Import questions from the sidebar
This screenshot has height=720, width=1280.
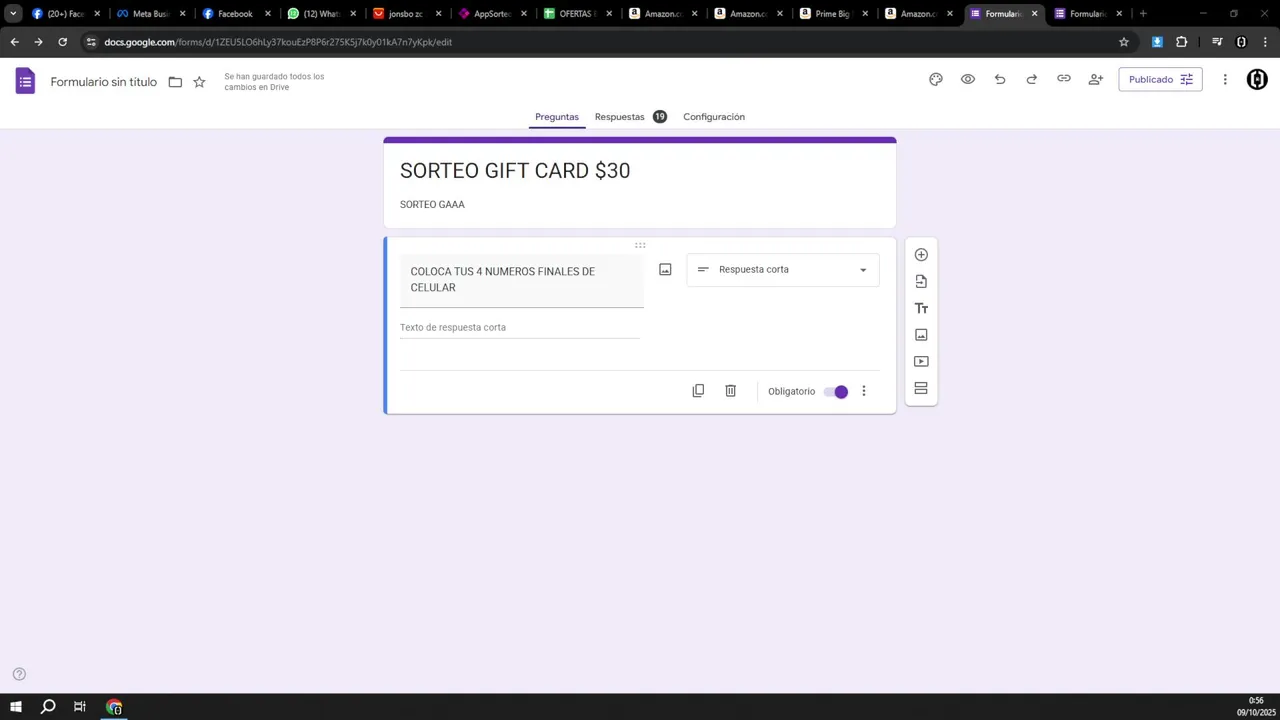[921, 282]
